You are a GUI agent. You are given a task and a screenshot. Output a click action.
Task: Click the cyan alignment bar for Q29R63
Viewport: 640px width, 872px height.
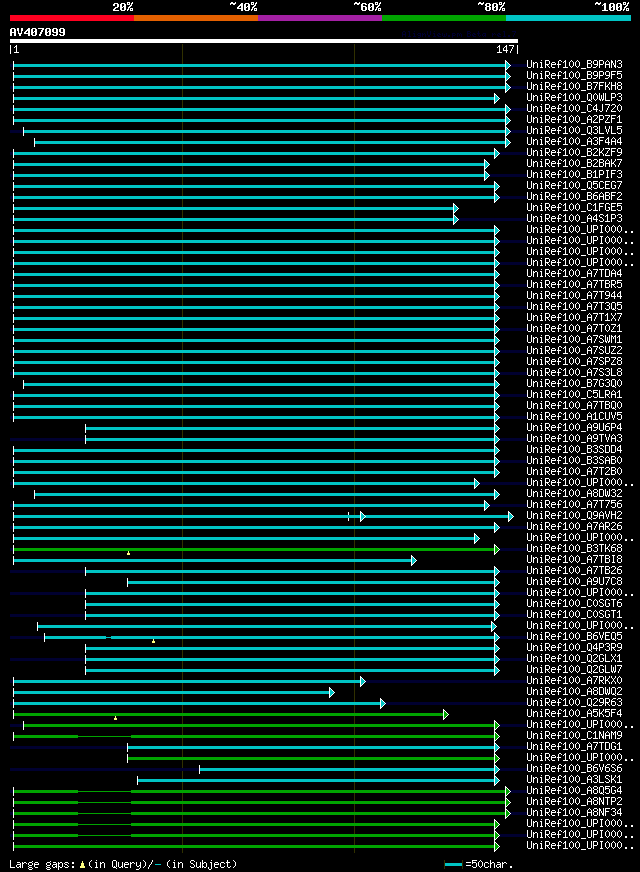tap(199, 703)
